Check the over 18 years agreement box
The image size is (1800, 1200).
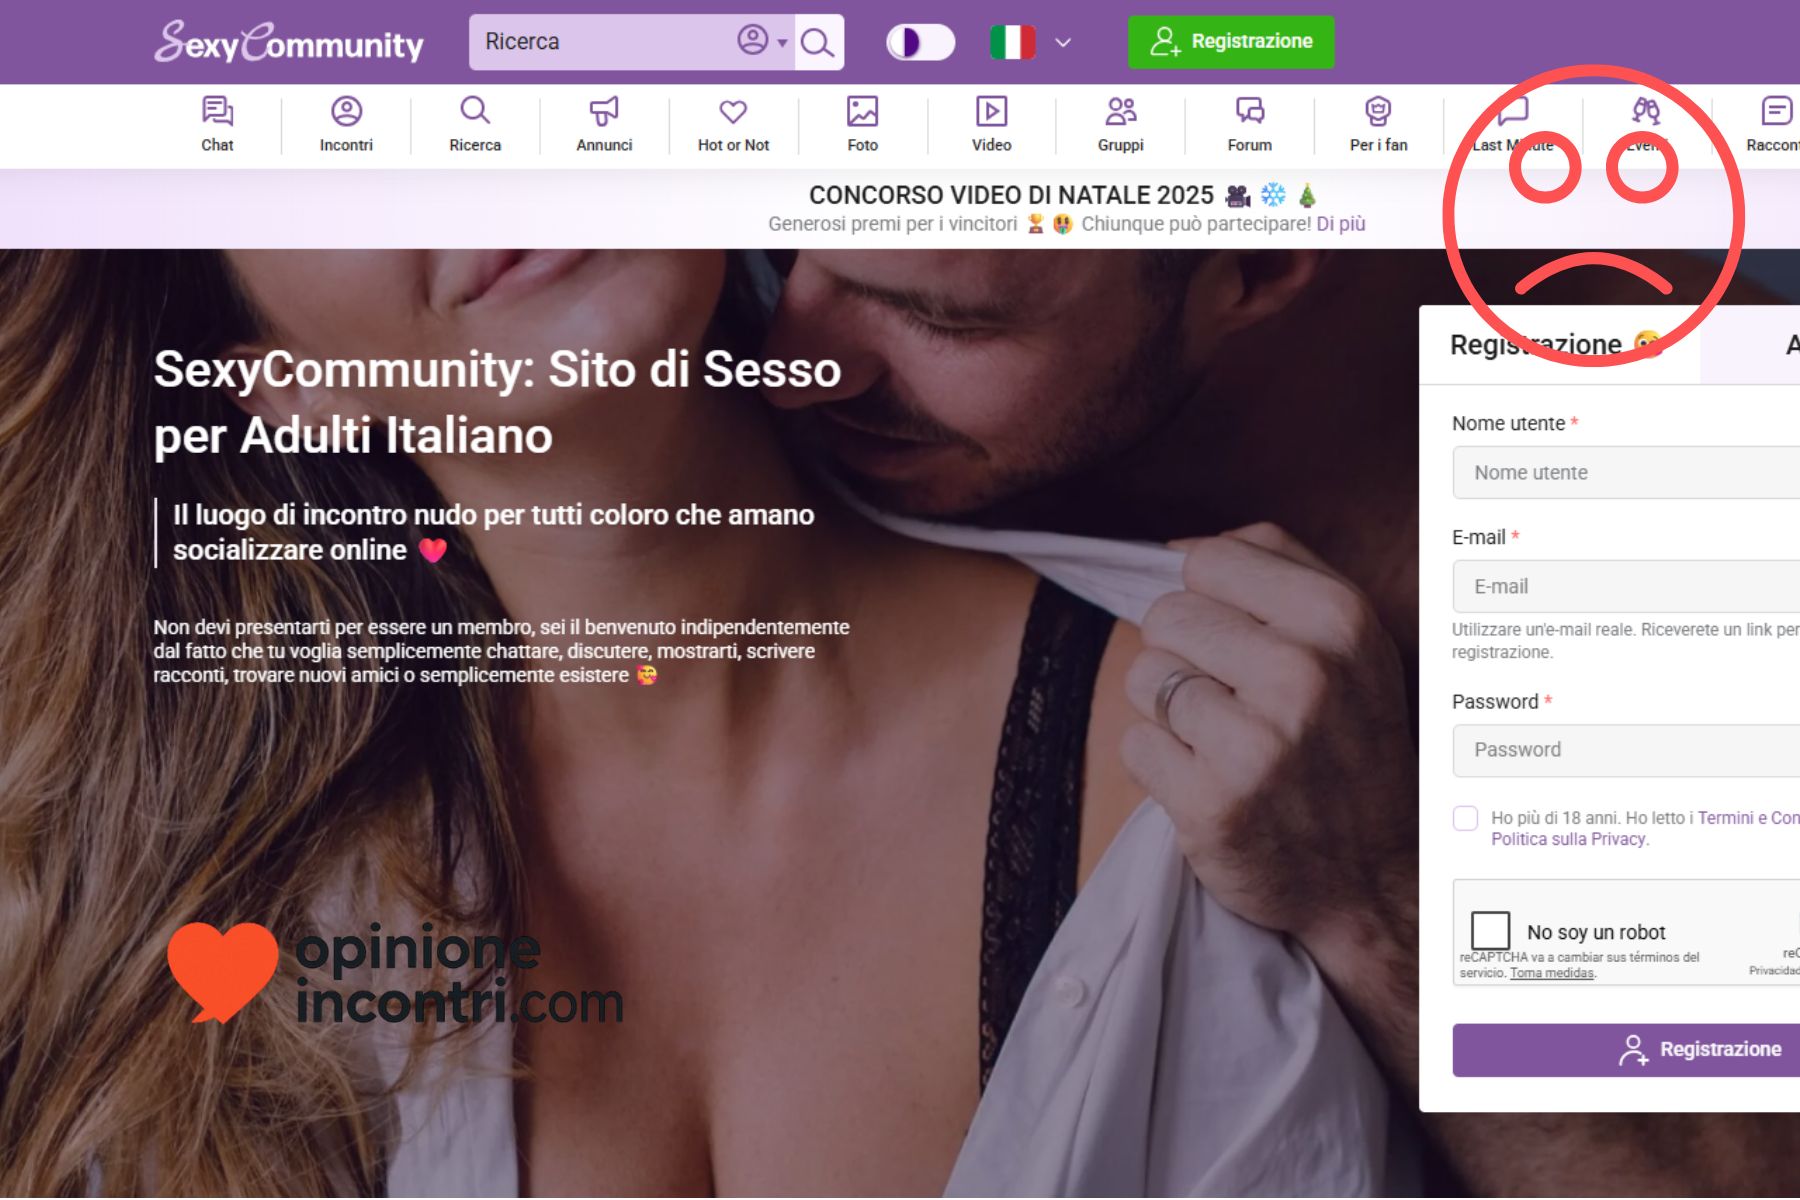point(1465,818)
